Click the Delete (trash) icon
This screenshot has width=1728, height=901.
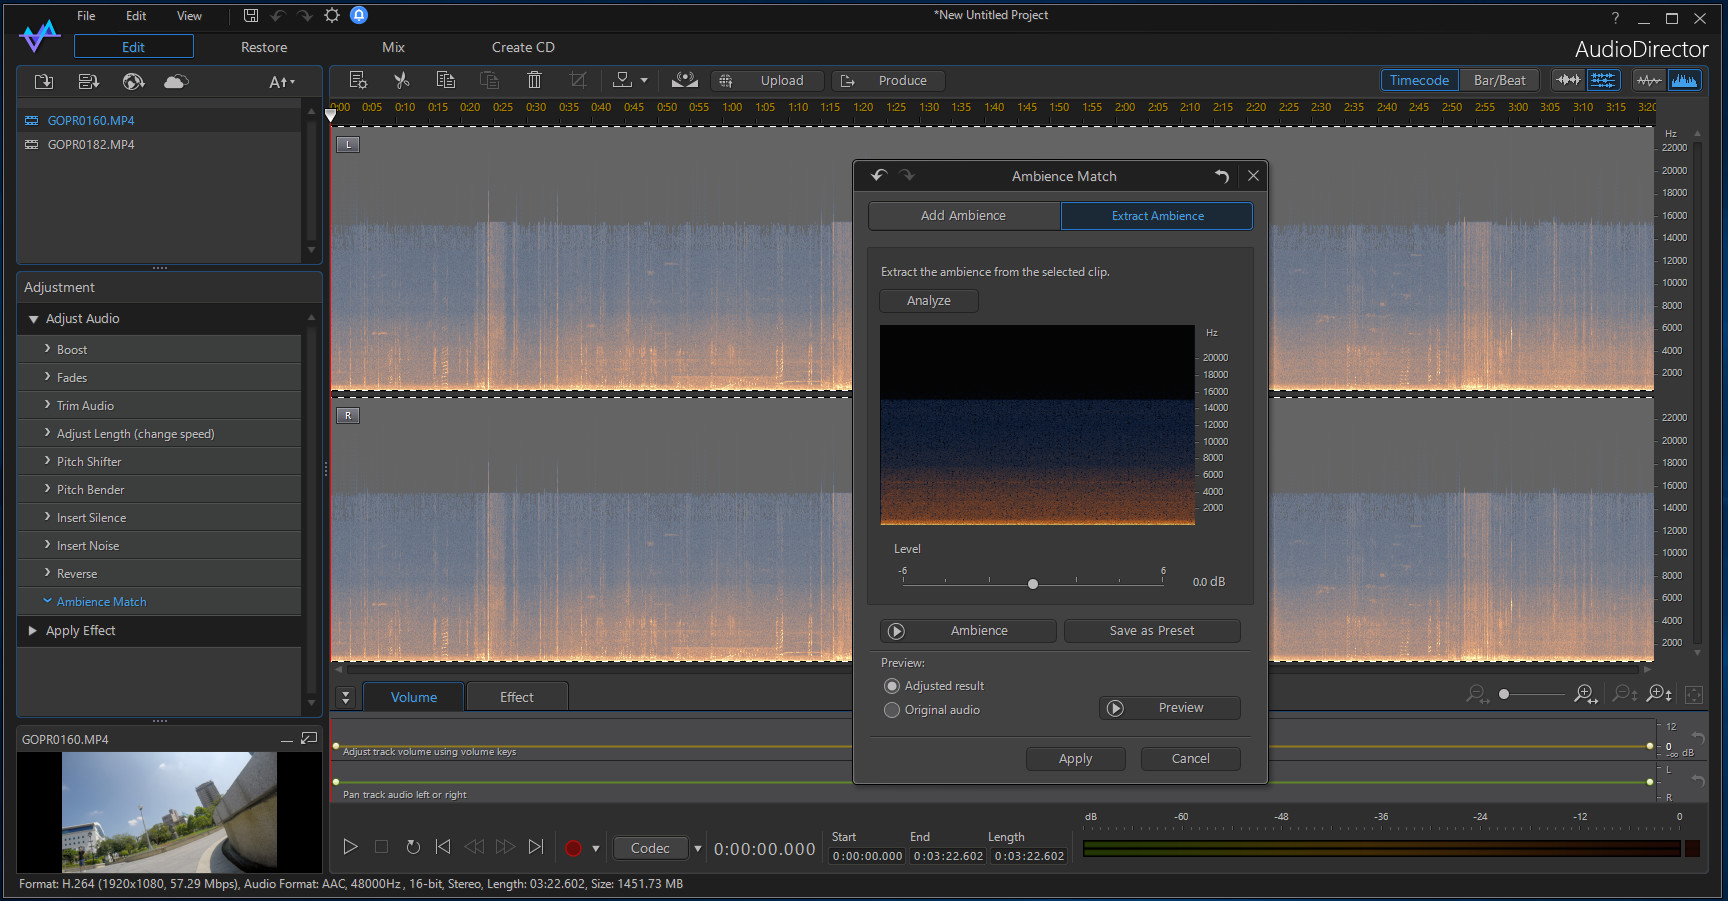[x=535, y=80]
